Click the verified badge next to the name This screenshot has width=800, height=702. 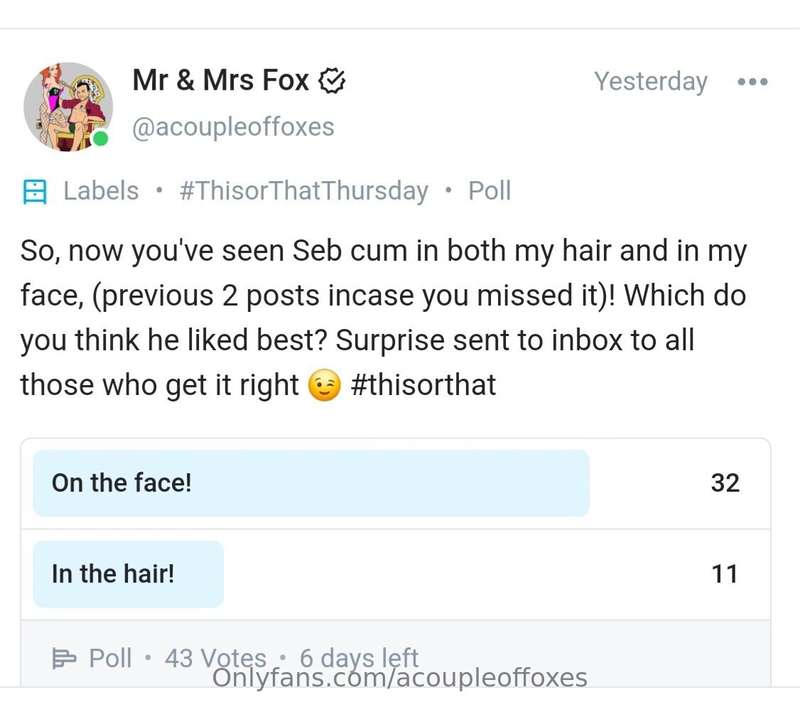click(331, 82)
